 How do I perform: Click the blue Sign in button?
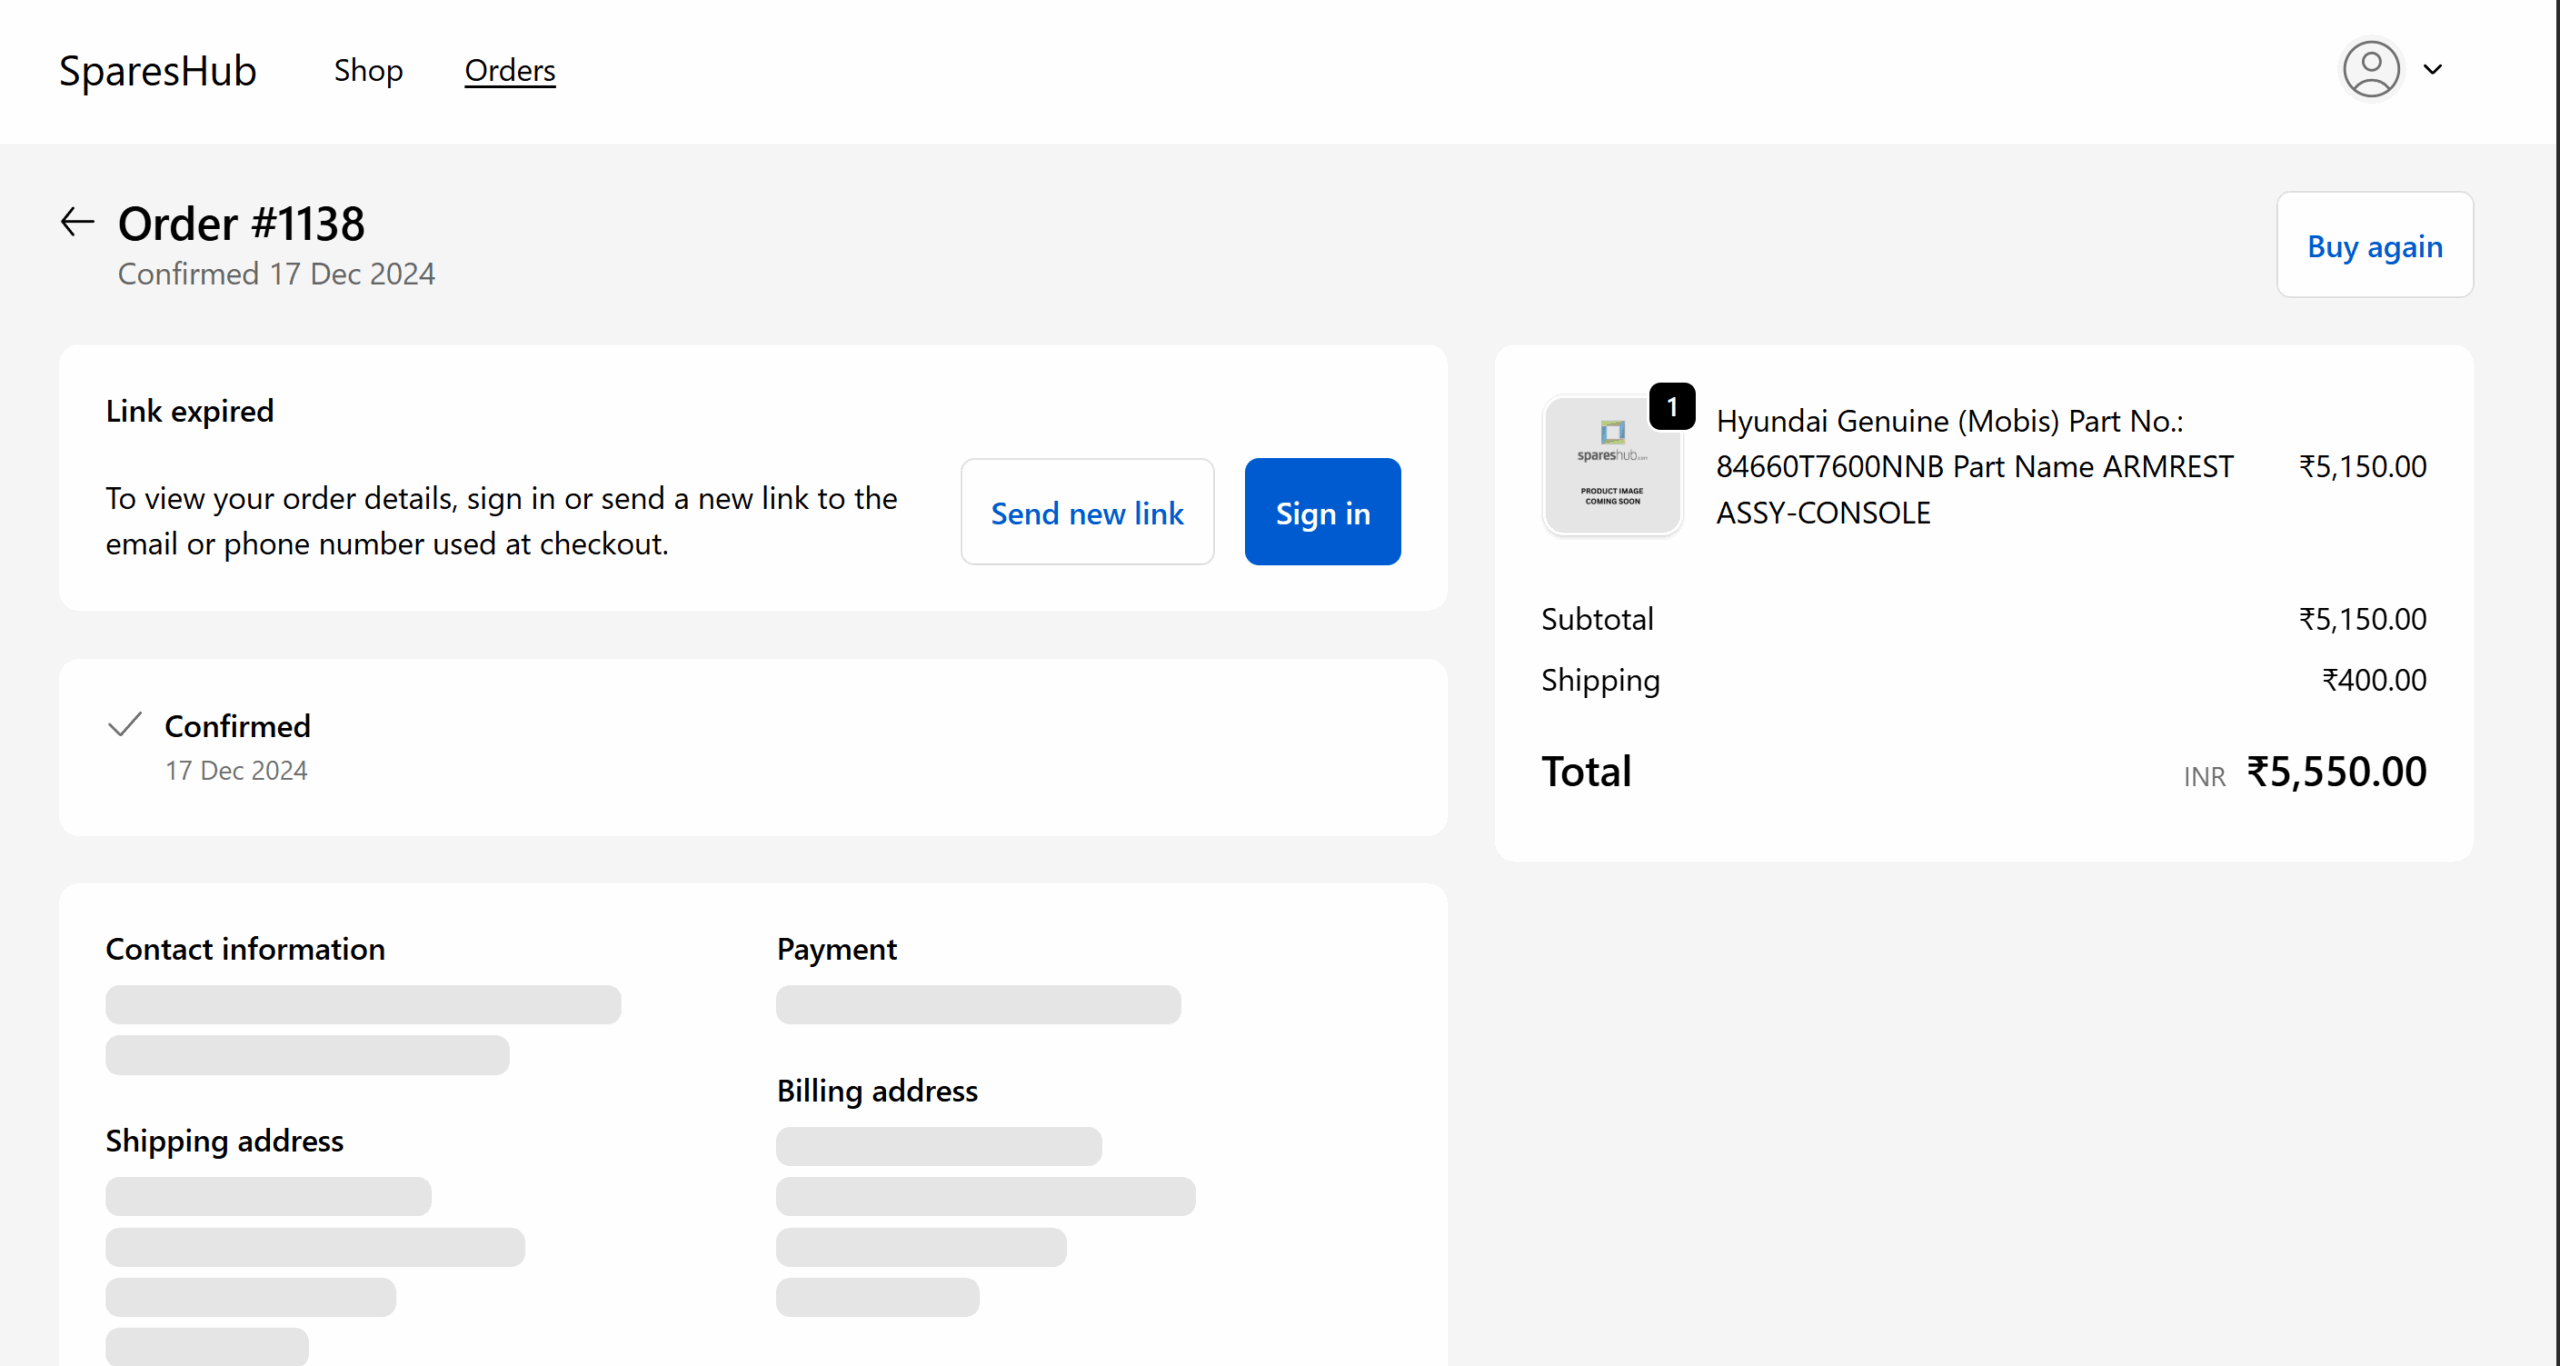tap(1321, 512)
